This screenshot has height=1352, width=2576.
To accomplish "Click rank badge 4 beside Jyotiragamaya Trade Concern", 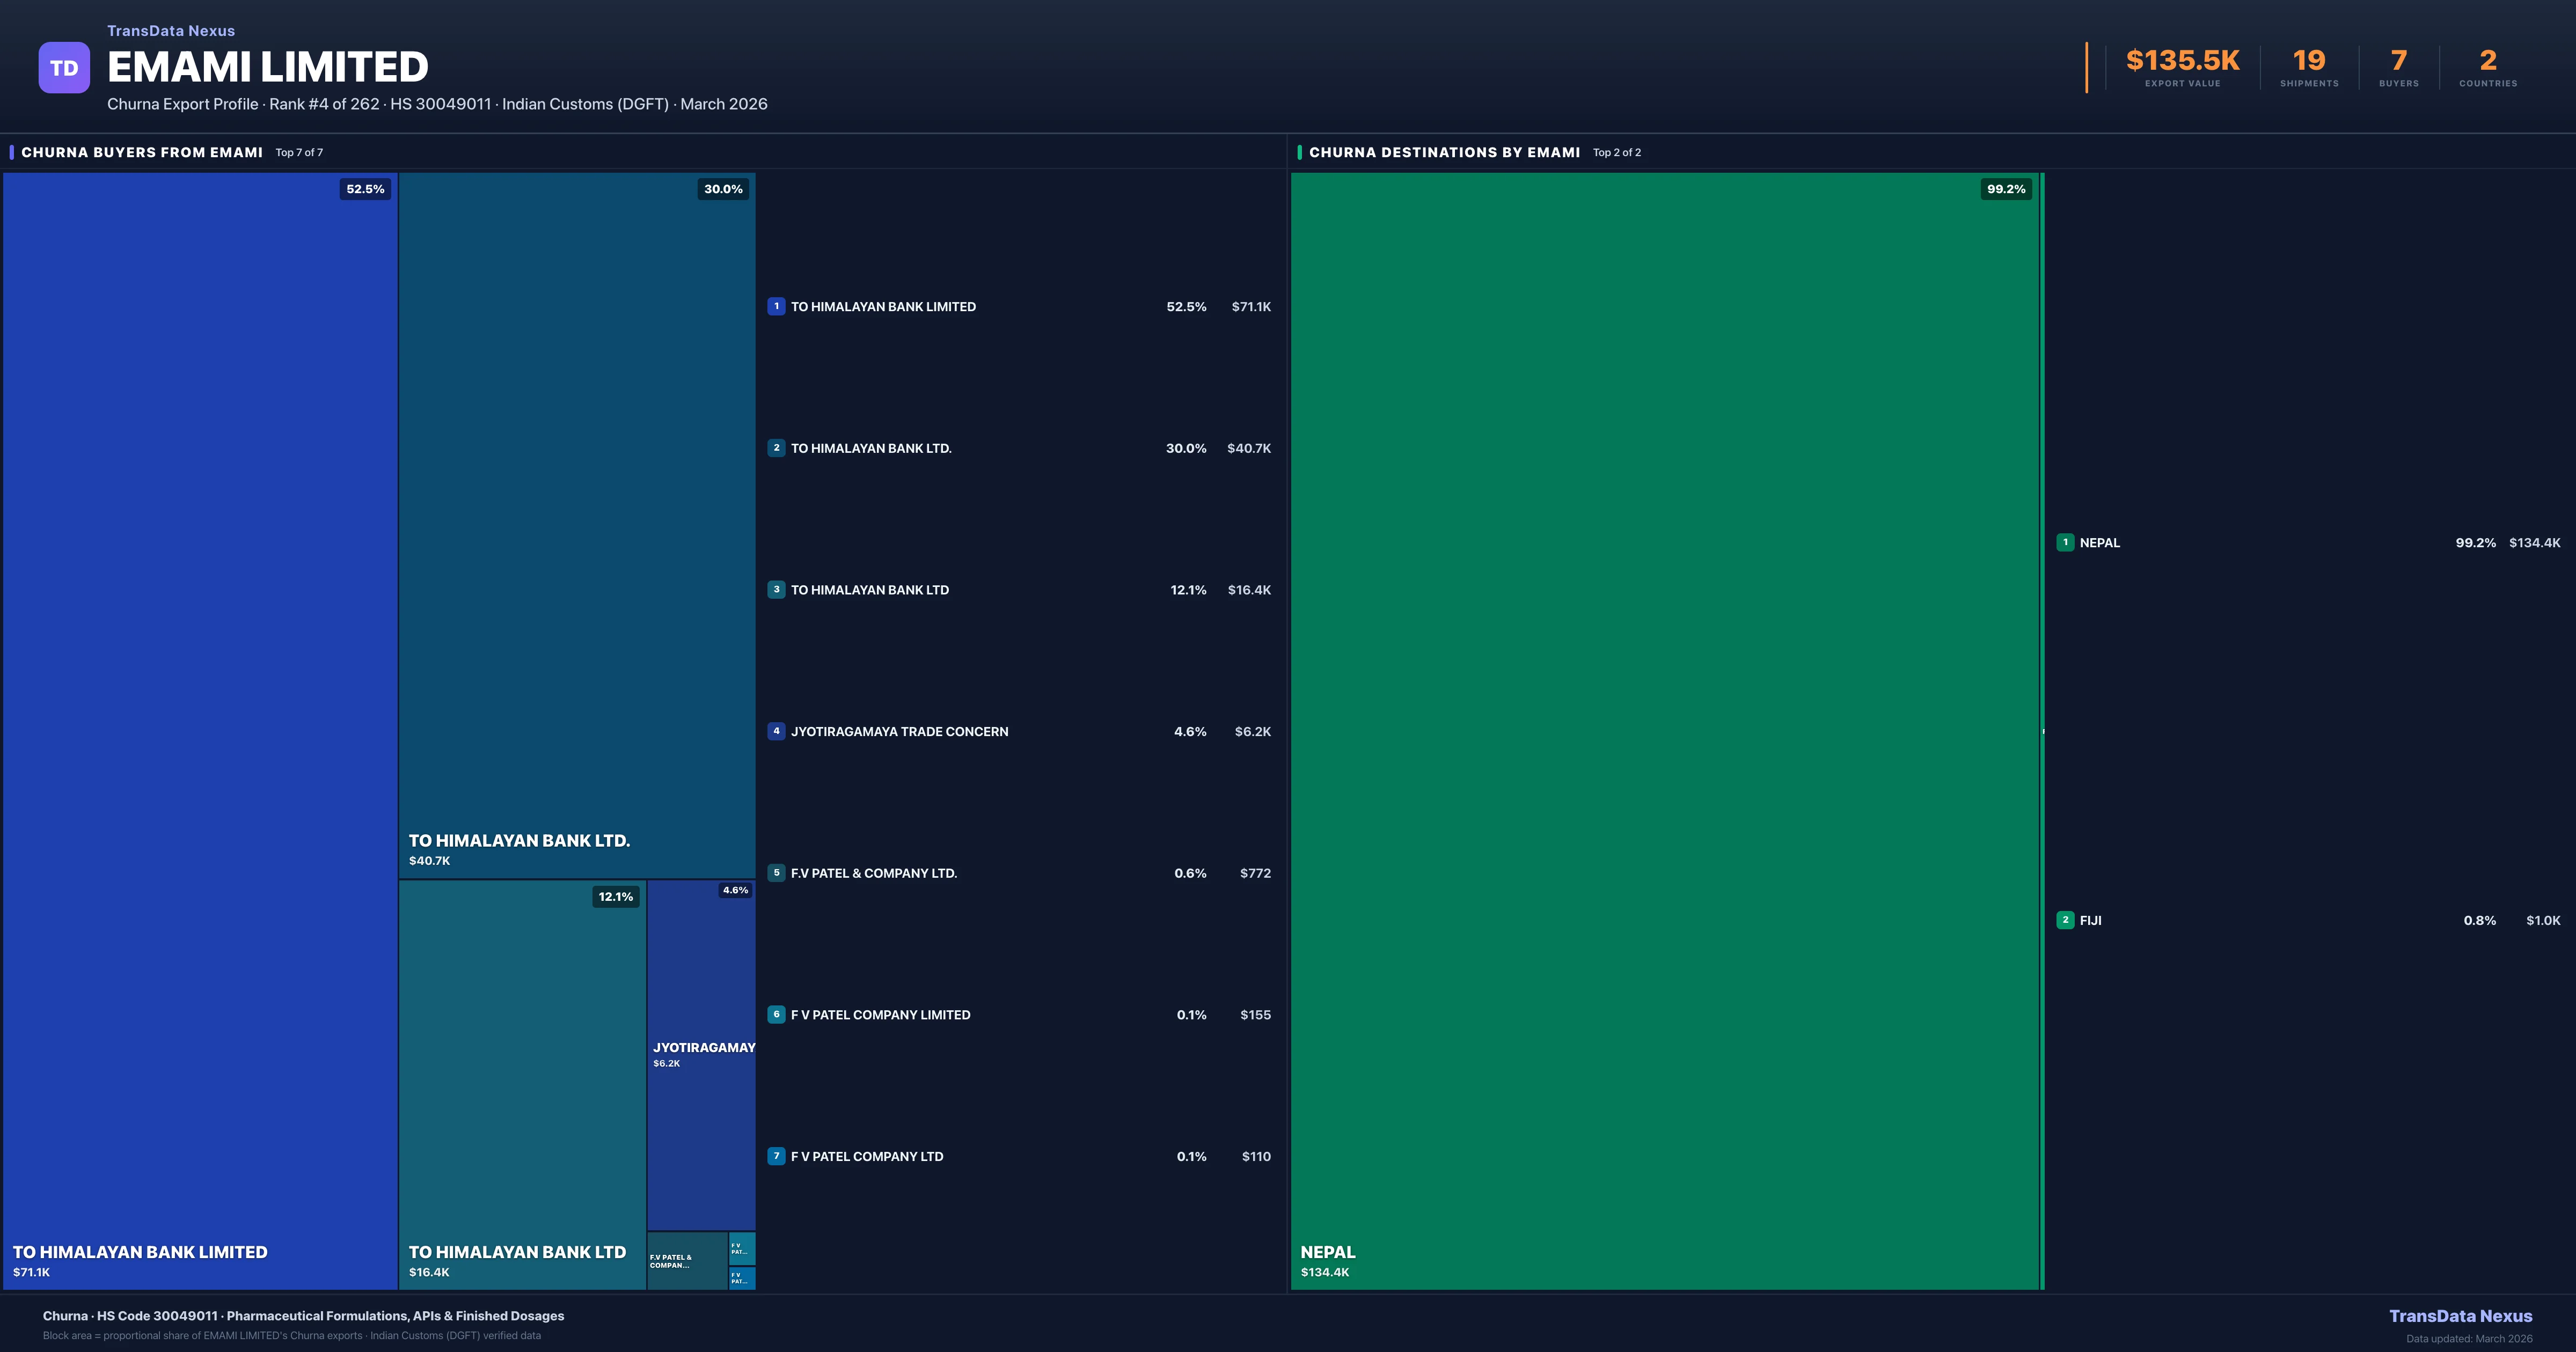I will [x=776, y=731].
